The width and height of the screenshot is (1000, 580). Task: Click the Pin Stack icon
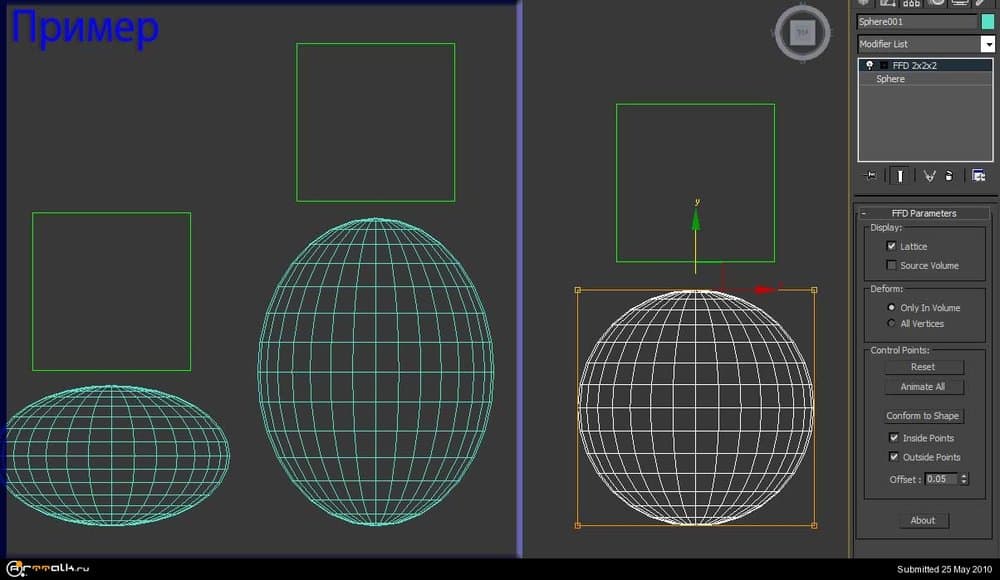(x=870, y=175)
